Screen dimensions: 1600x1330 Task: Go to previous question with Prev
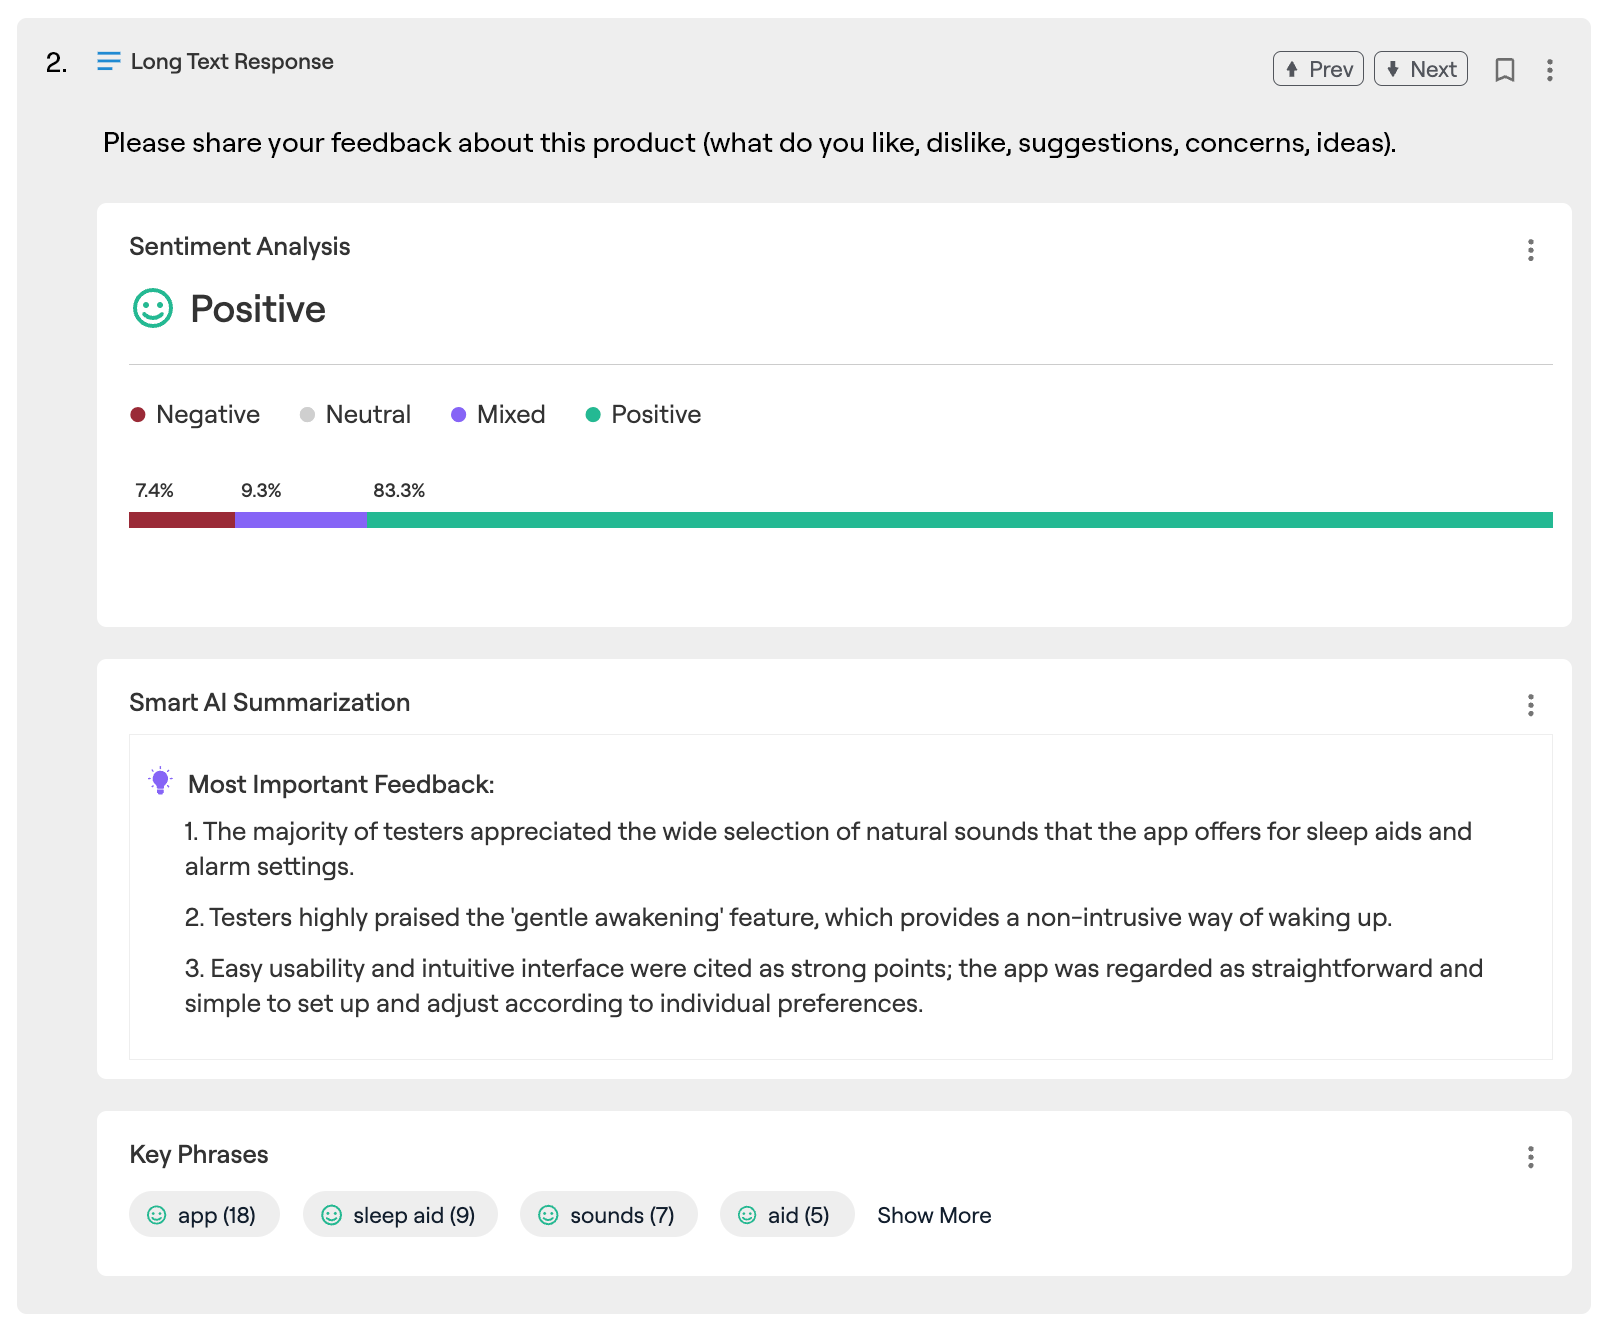coord(1318,69)
